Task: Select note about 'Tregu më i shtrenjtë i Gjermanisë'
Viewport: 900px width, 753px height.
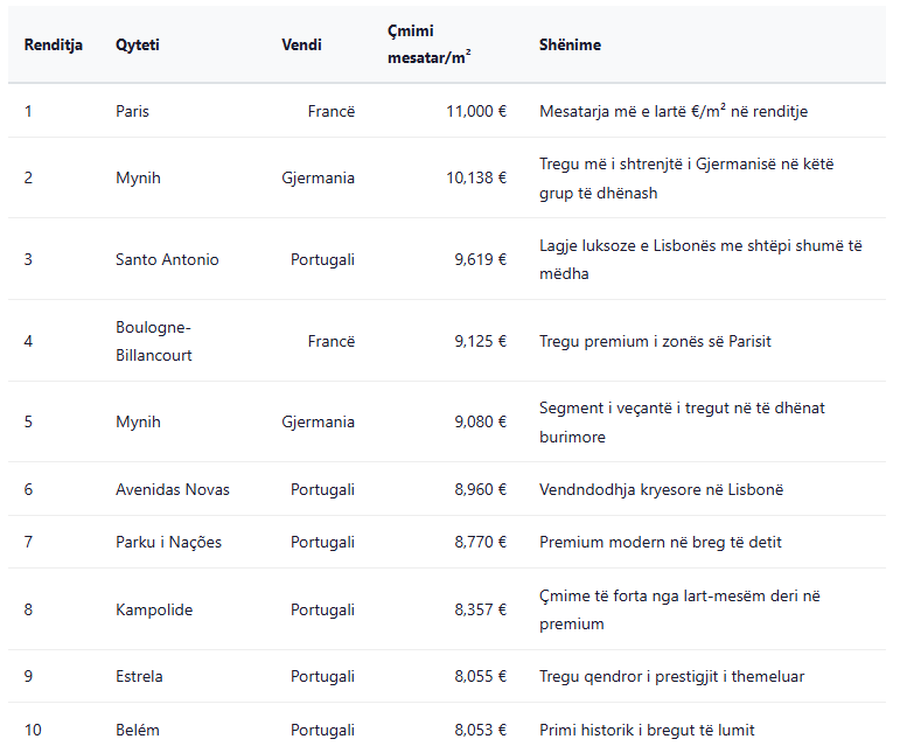Action: tap(686, 178)
